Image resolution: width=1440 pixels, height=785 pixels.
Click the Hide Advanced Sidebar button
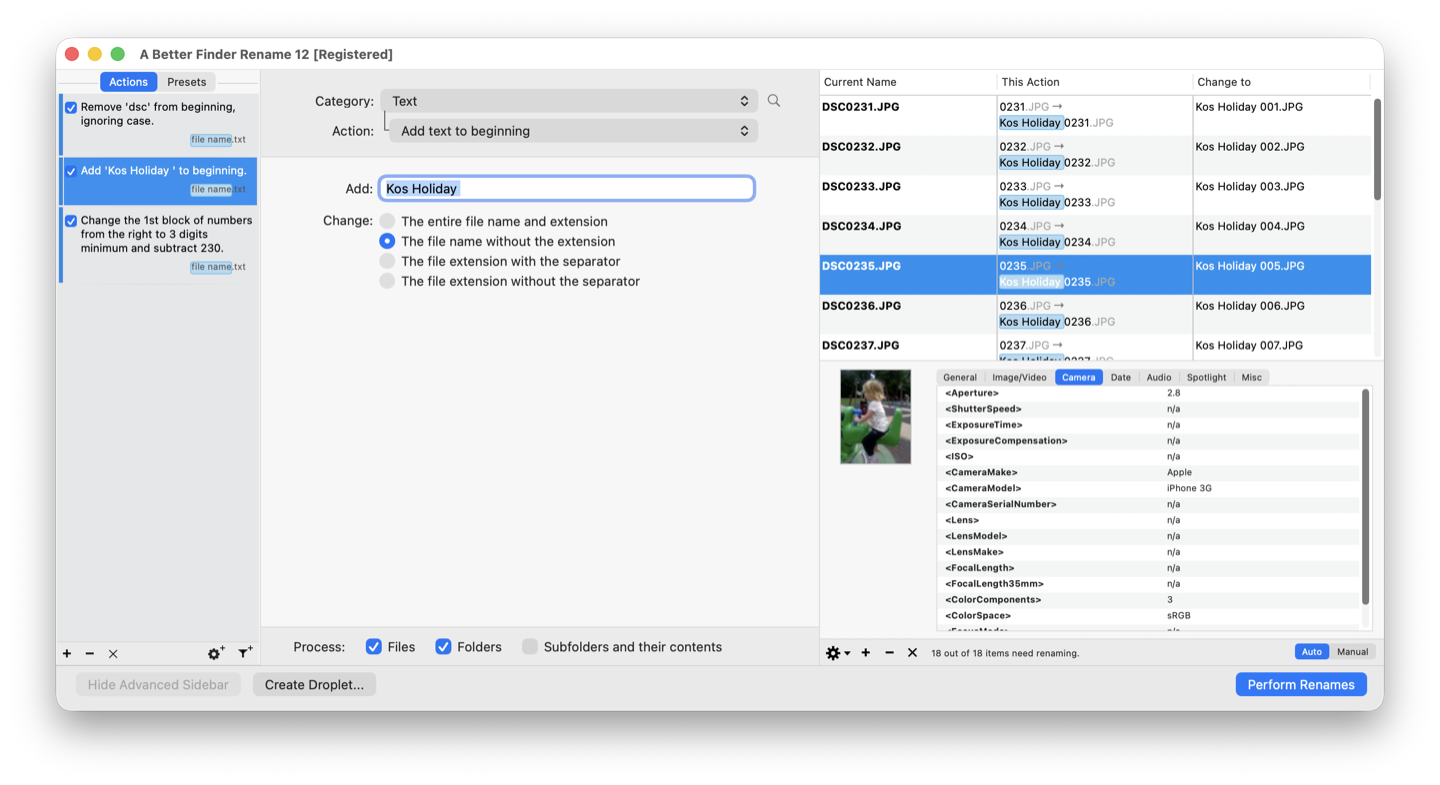coord(158,685)
